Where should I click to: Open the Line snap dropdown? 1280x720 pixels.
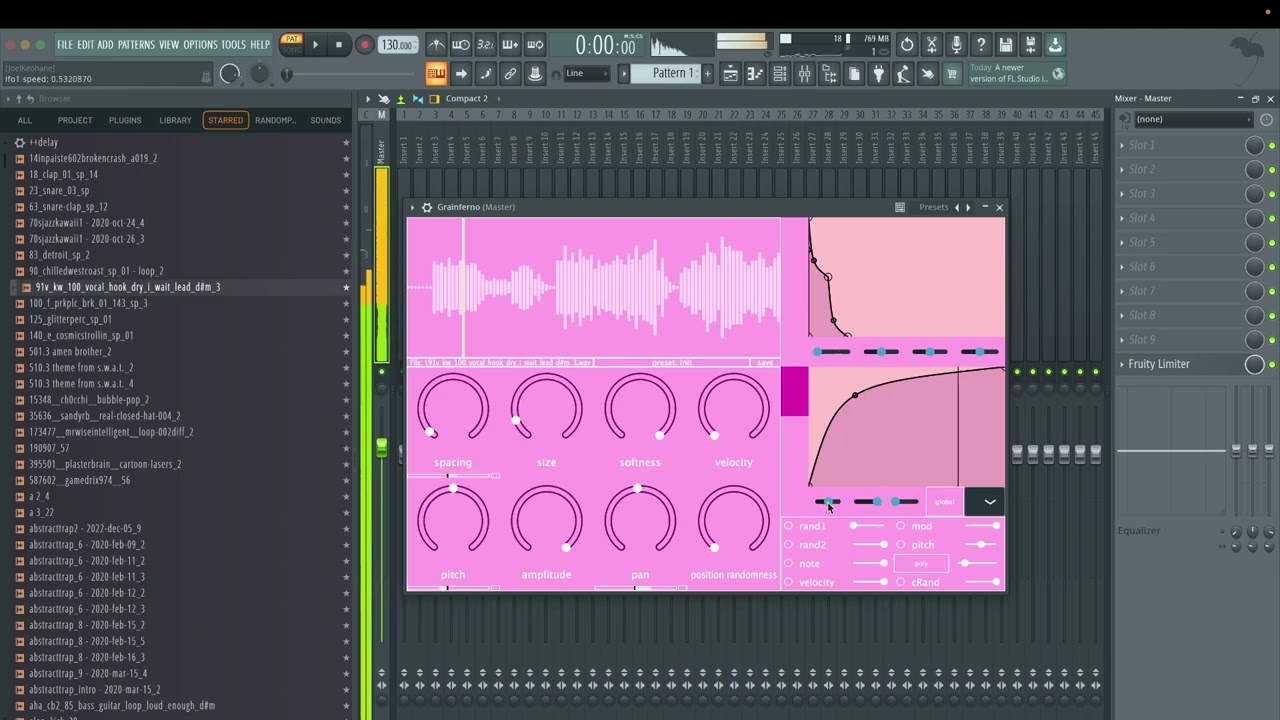(589, 73)
